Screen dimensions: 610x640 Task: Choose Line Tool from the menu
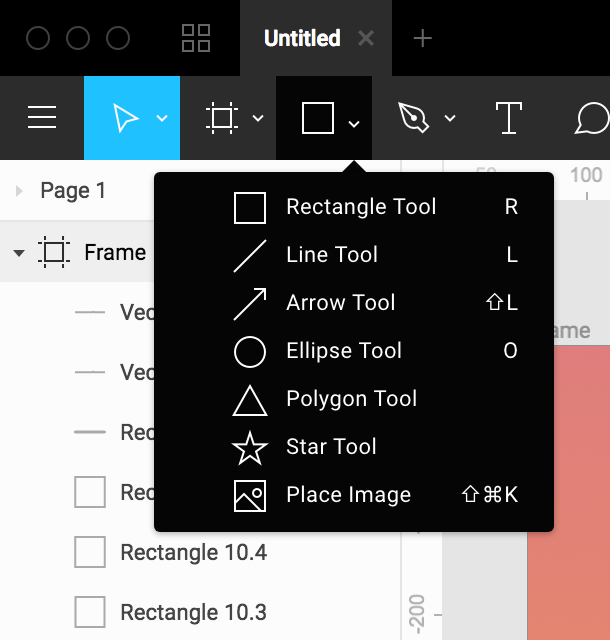click(332, 255)
